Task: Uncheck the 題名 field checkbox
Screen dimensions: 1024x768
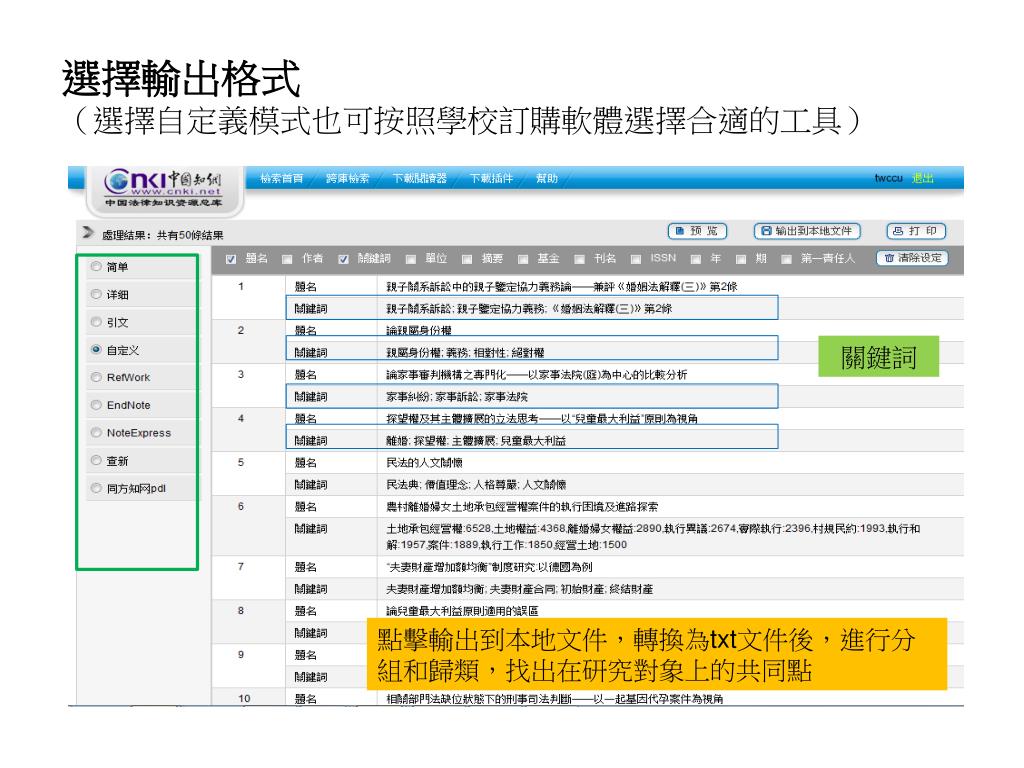Action: click(231, 259)
